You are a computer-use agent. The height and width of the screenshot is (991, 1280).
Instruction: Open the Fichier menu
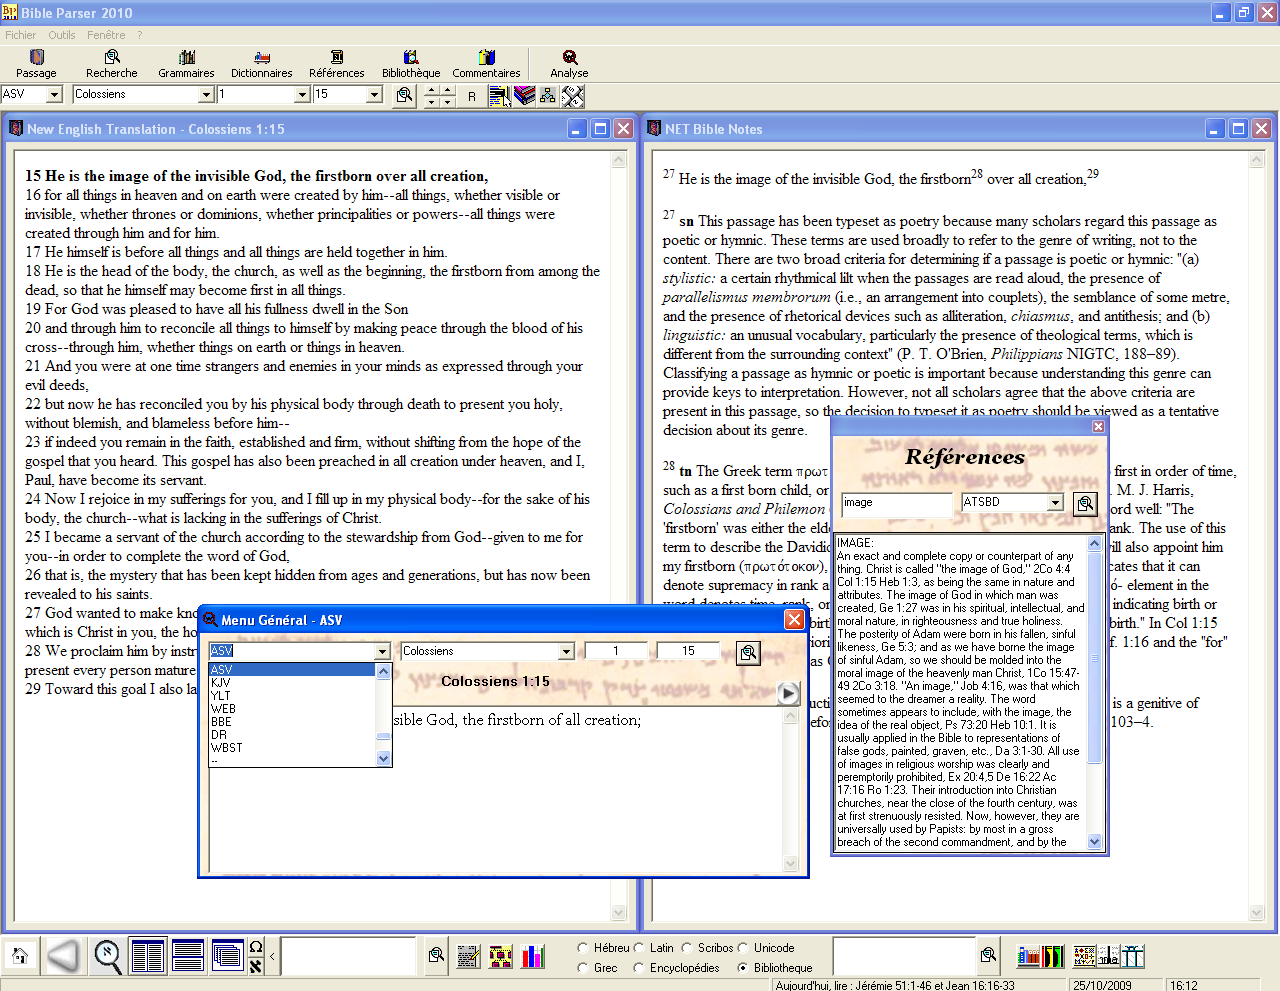point(20,35)
